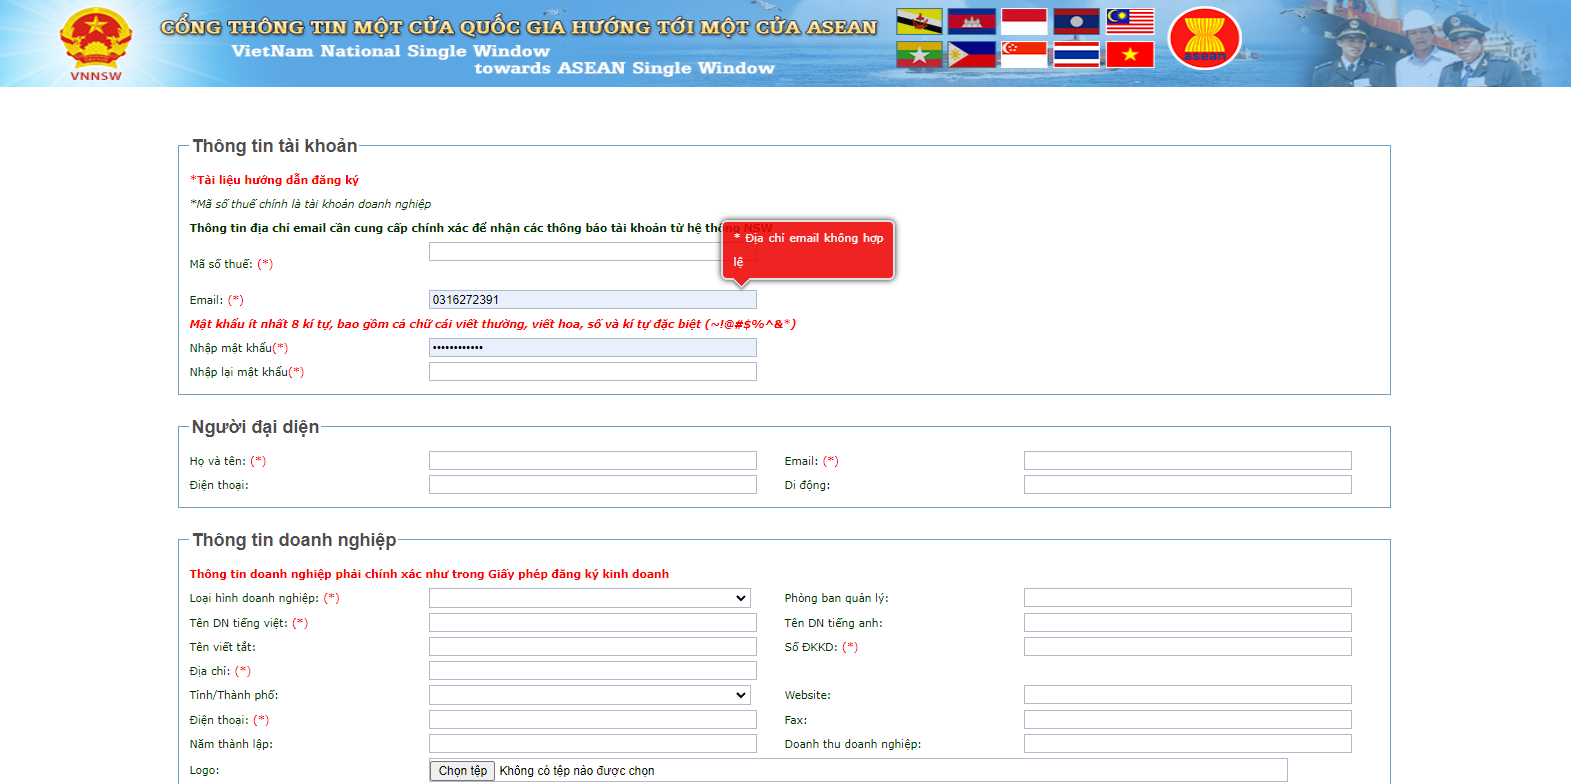Click the Singapore flag icon

1024,54
